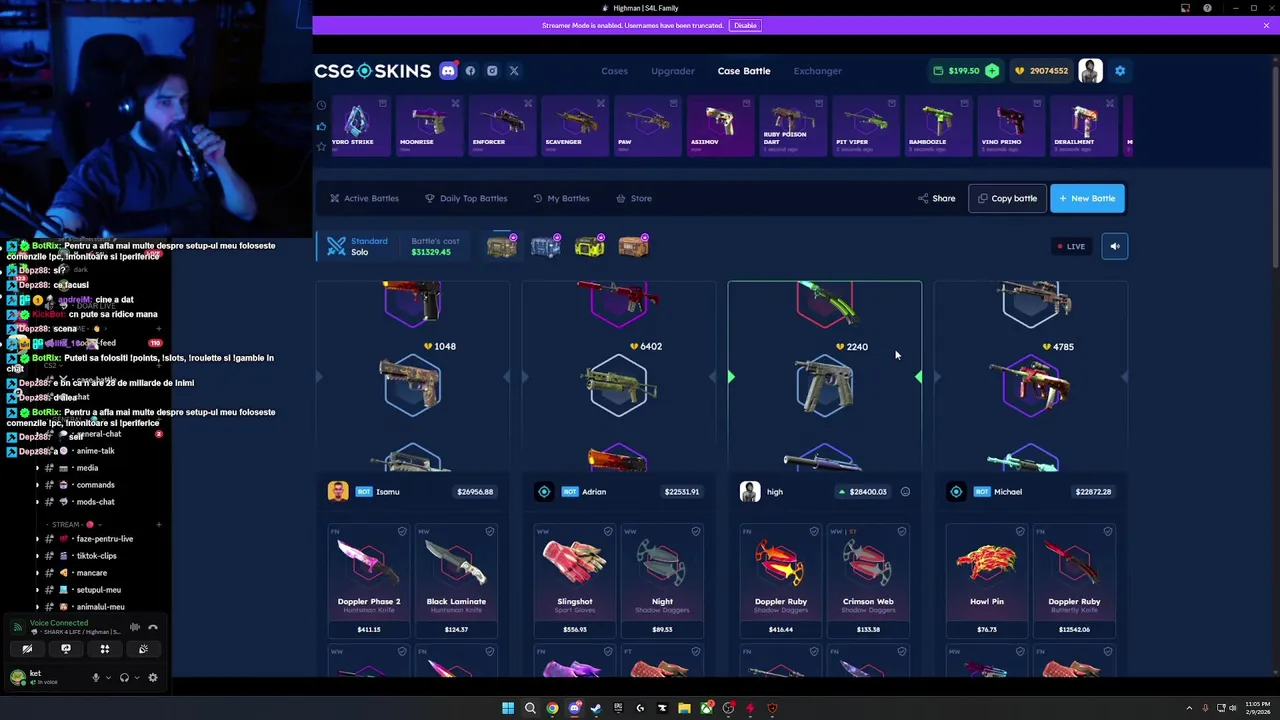Open the Instagram social icon

[x=492, y=71]
